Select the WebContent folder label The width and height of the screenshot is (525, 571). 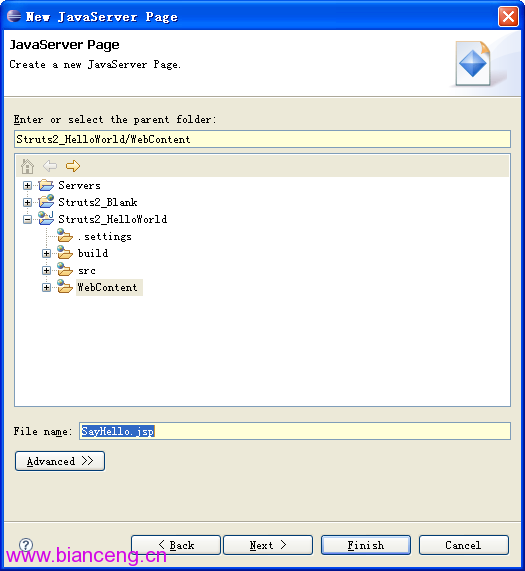[107, 287]
